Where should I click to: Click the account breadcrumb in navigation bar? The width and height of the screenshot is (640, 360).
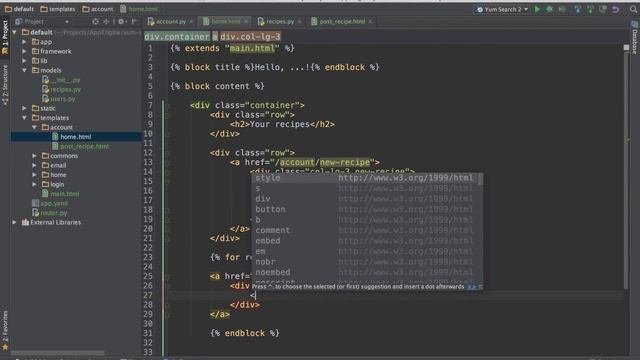(98, 9)
